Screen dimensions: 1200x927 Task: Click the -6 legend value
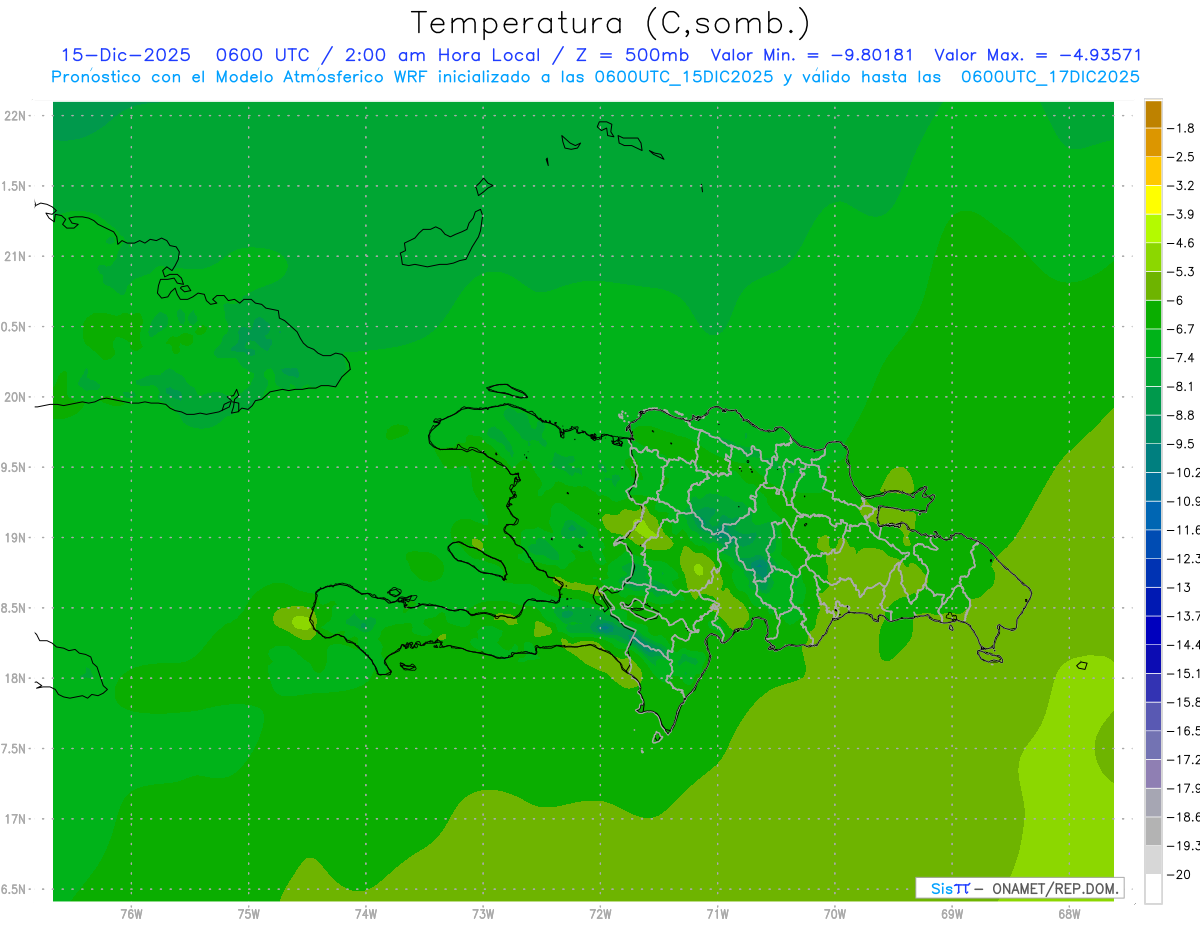click(1176, 300)
